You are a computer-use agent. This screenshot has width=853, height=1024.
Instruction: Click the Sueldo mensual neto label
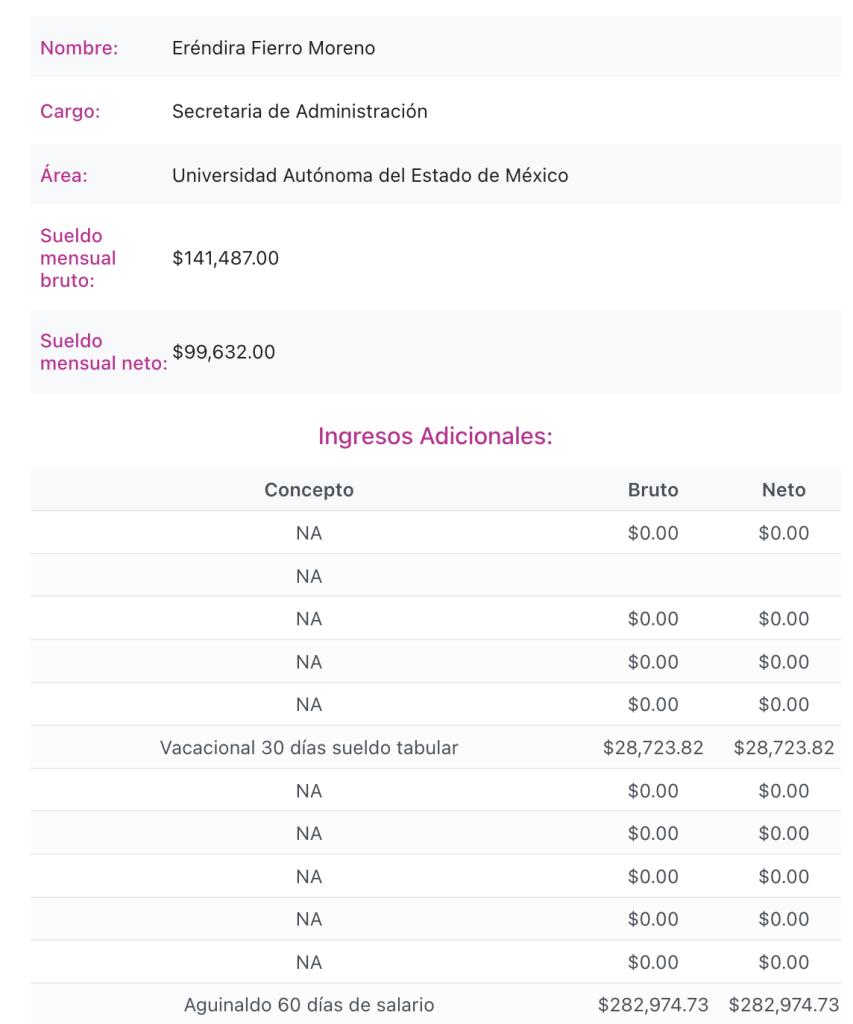[x=103, y=352]
